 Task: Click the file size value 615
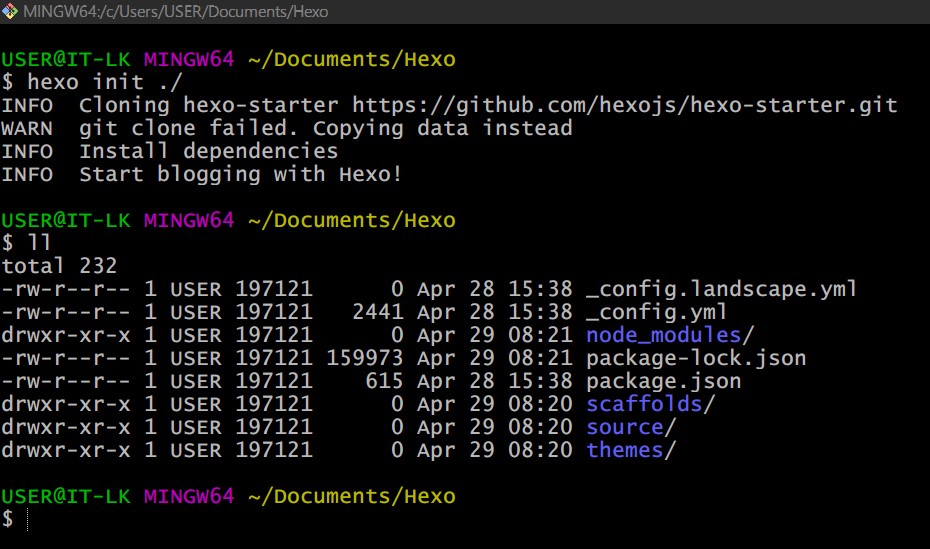point(384,381)
